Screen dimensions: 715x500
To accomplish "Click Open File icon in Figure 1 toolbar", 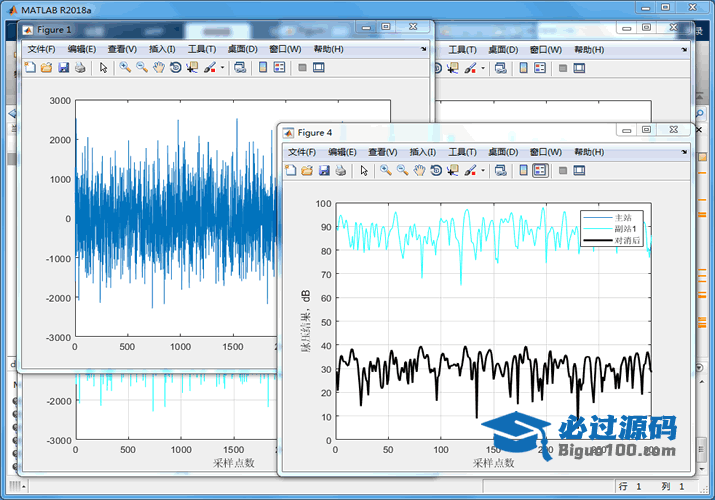I will (46, 68).
